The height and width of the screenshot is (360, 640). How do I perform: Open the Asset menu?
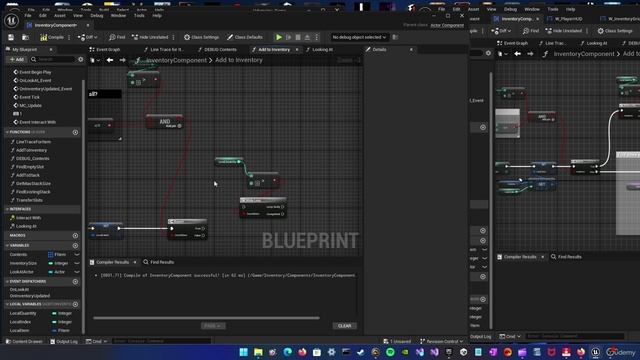click(x=60, y=16)
